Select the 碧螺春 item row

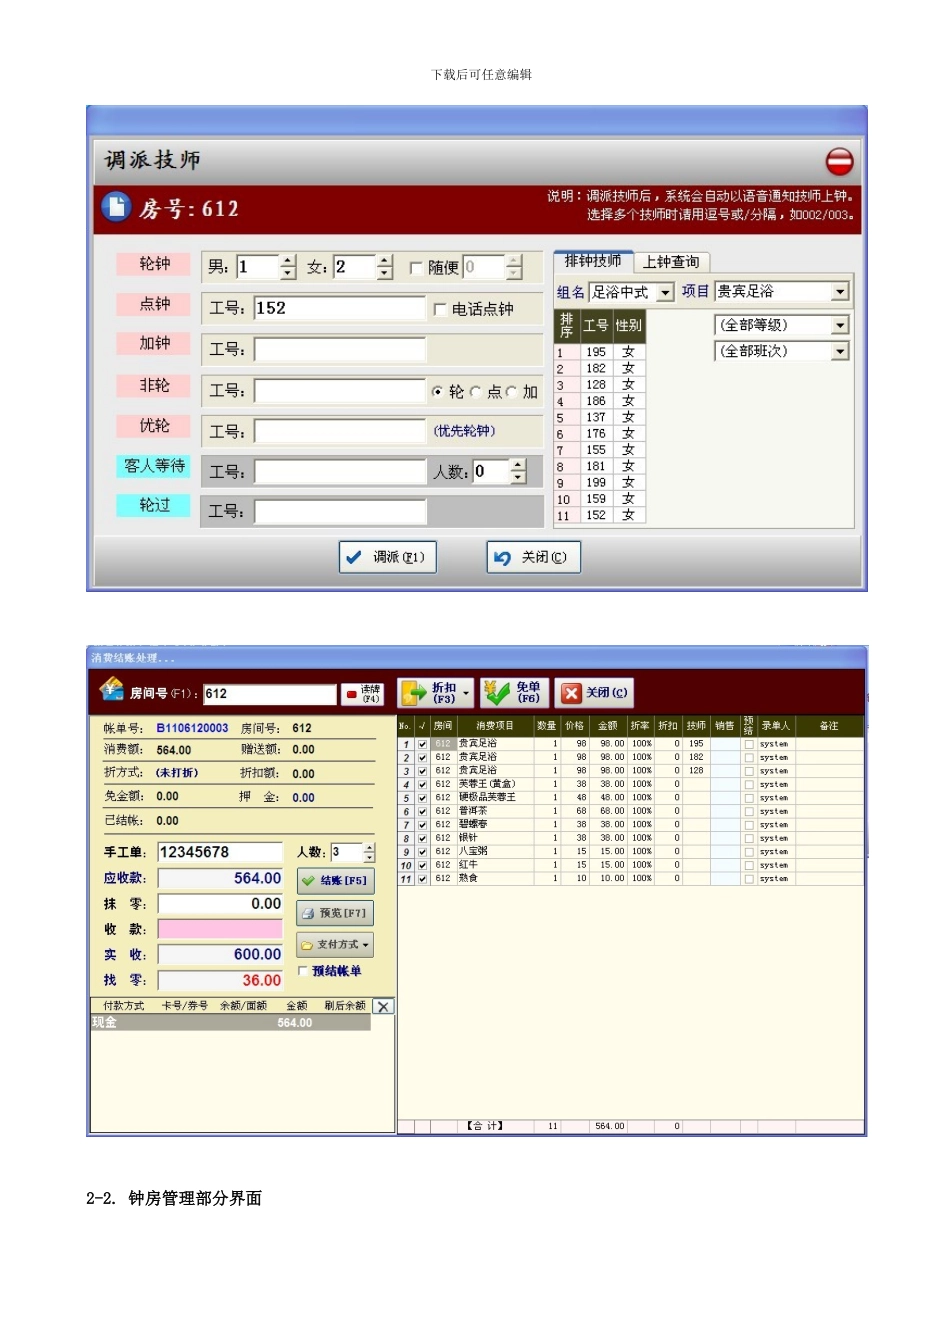click(631, 825)
